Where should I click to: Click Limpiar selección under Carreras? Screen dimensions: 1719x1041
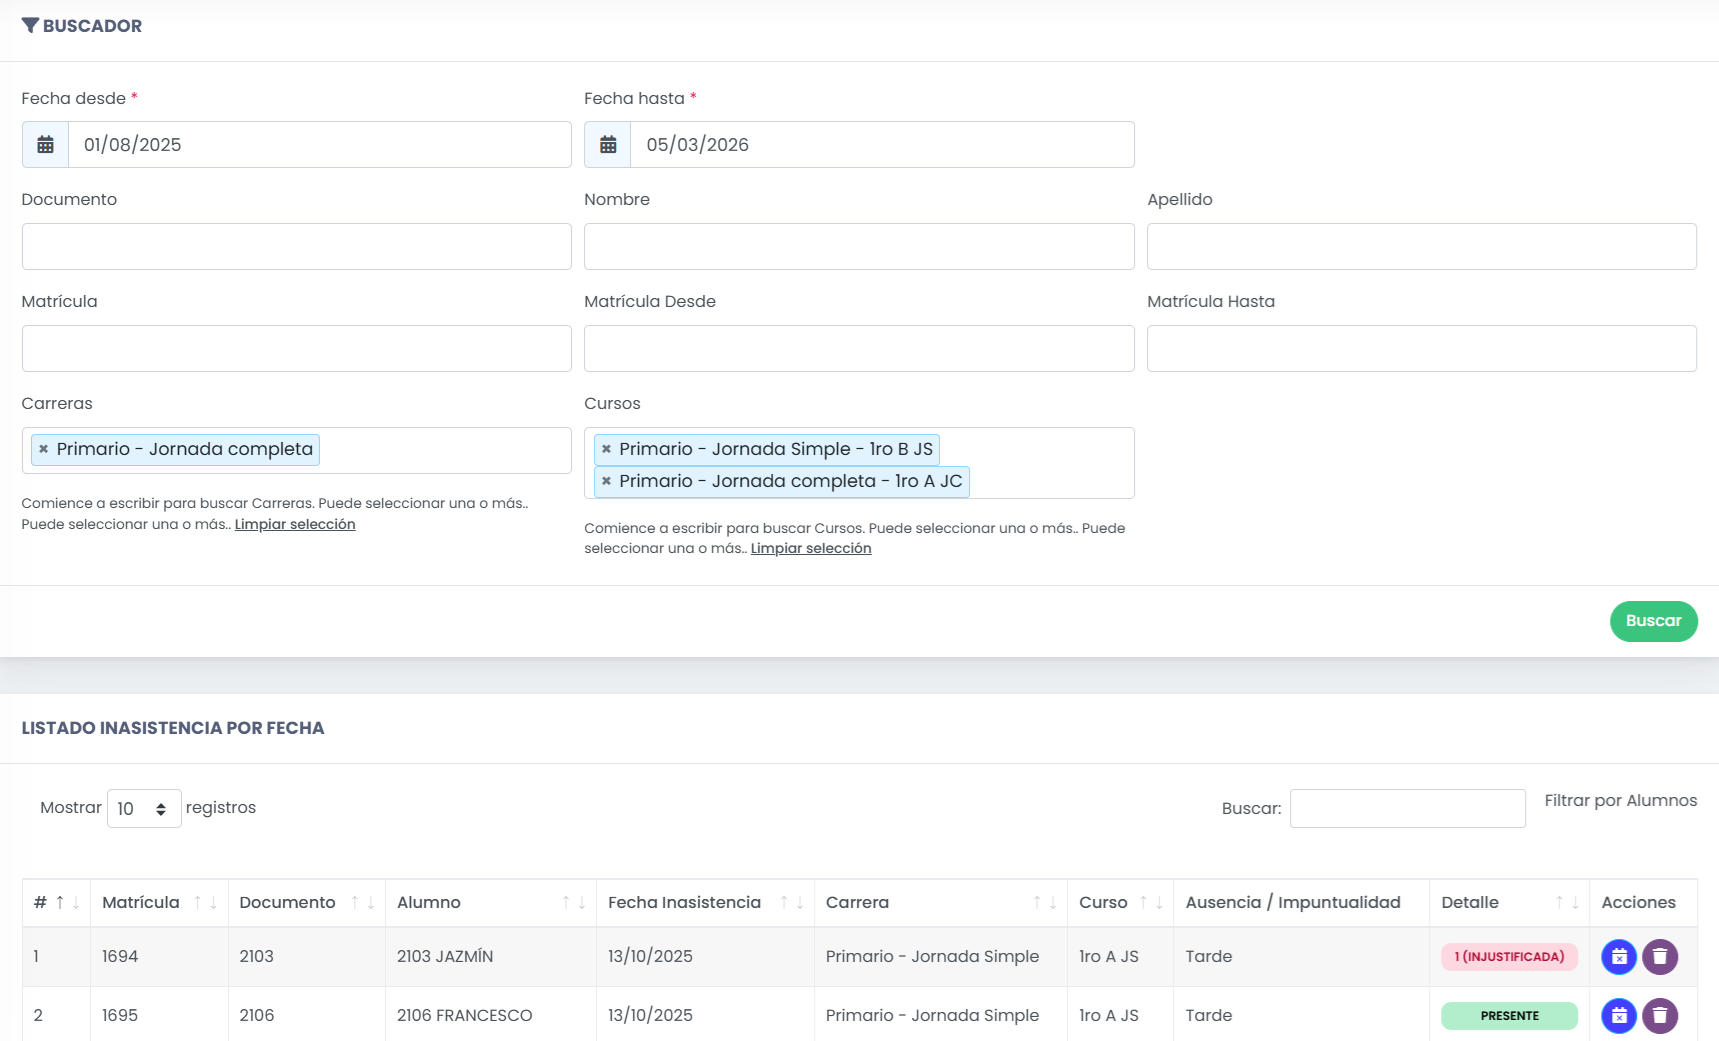[295, 525]
